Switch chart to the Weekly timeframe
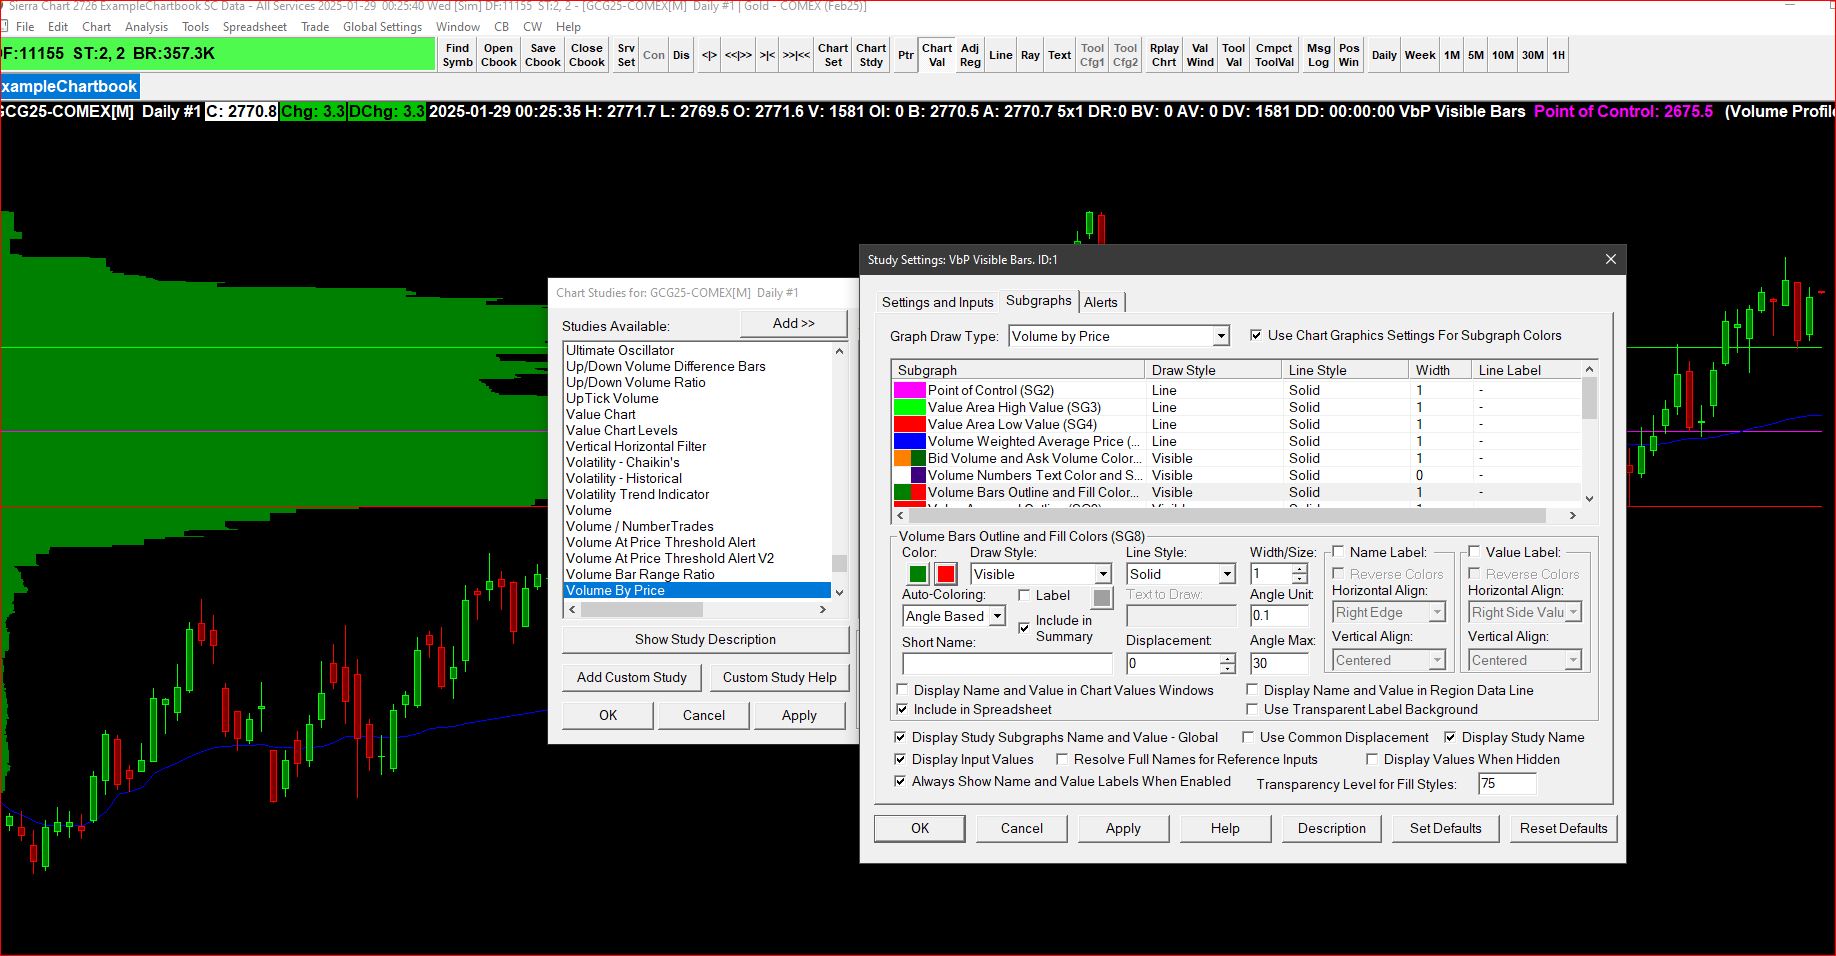Image resolution: width=1836 pixels, height=956 pixels. coord(1419,55)
